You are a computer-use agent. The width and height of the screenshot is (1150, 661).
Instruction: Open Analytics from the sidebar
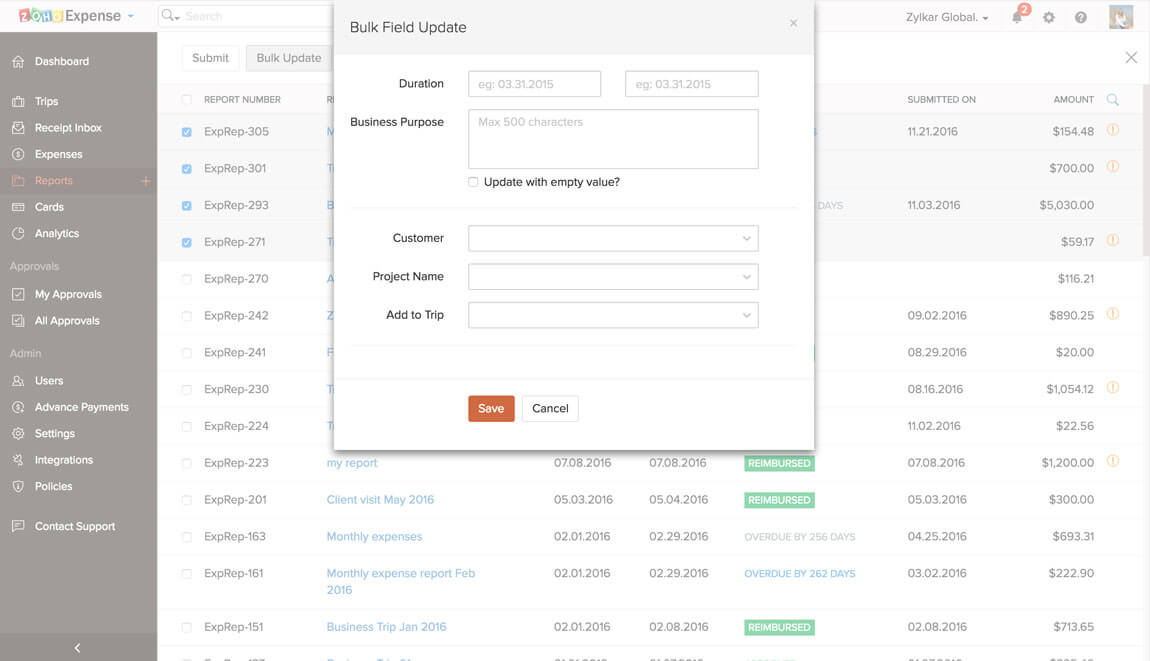click(x=57, y=233)
